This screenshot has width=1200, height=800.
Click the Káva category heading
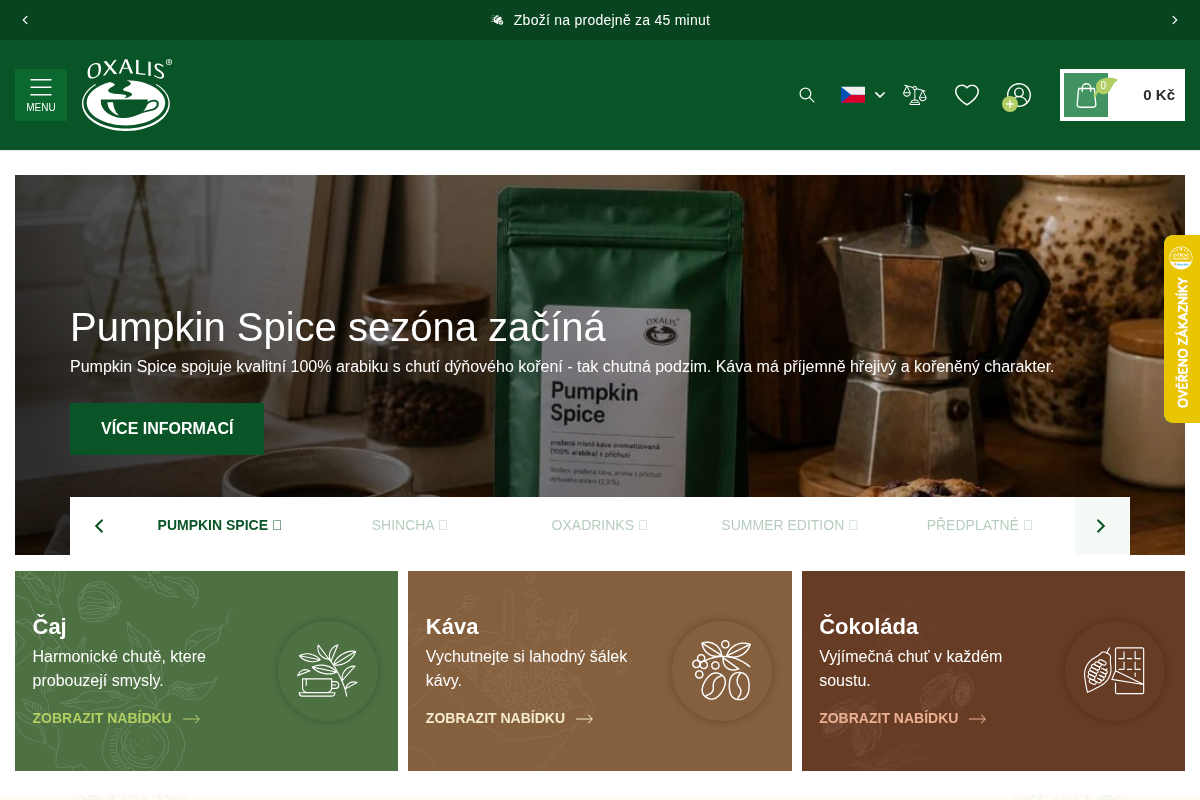452,626
